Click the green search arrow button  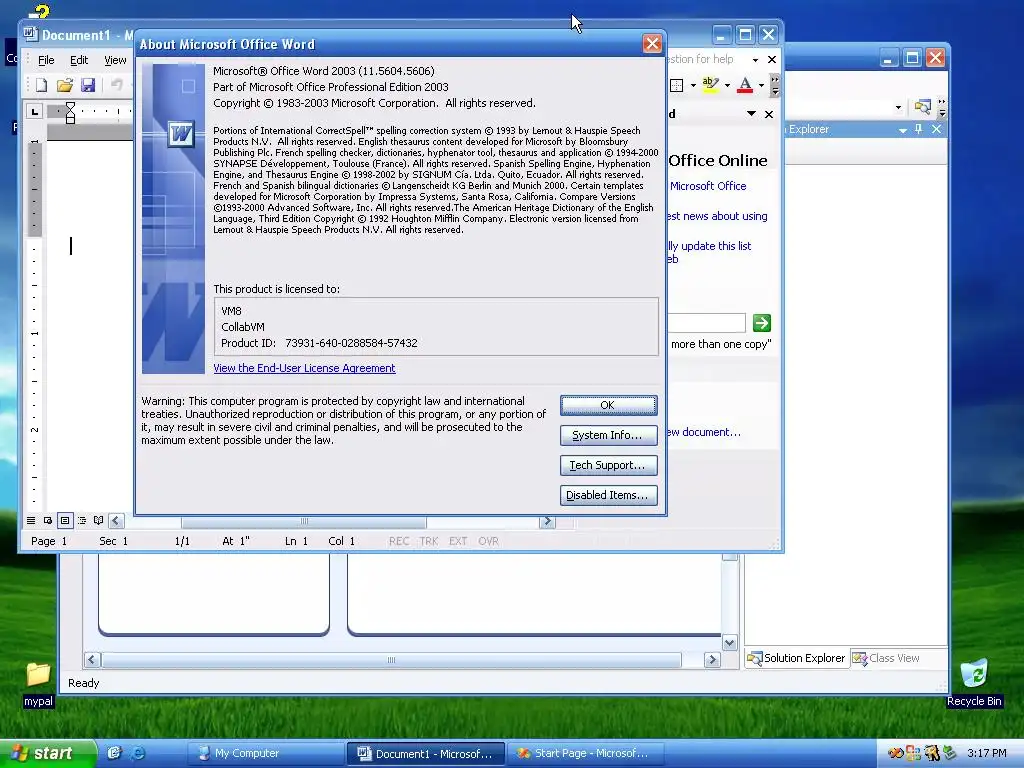coord(761,323)
